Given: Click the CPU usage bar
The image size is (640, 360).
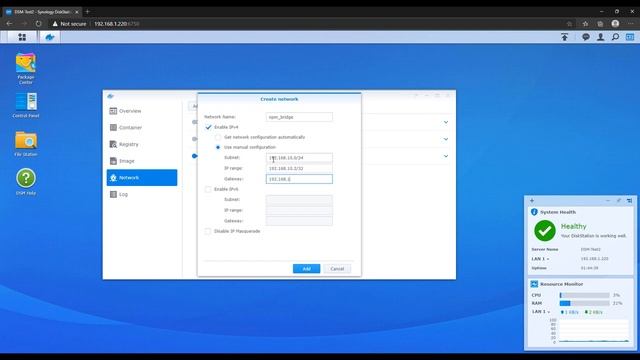Looking at the screenshot, I should (584, 295).
